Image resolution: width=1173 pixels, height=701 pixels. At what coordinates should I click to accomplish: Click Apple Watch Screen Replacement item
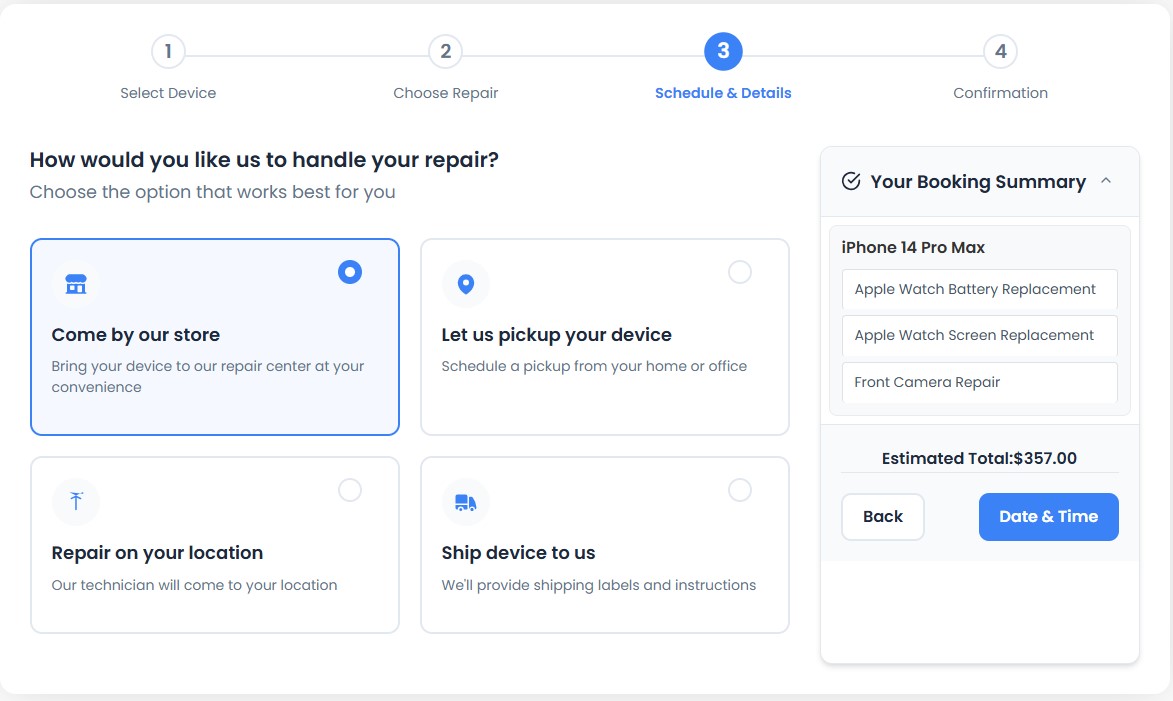coord(979,335)
